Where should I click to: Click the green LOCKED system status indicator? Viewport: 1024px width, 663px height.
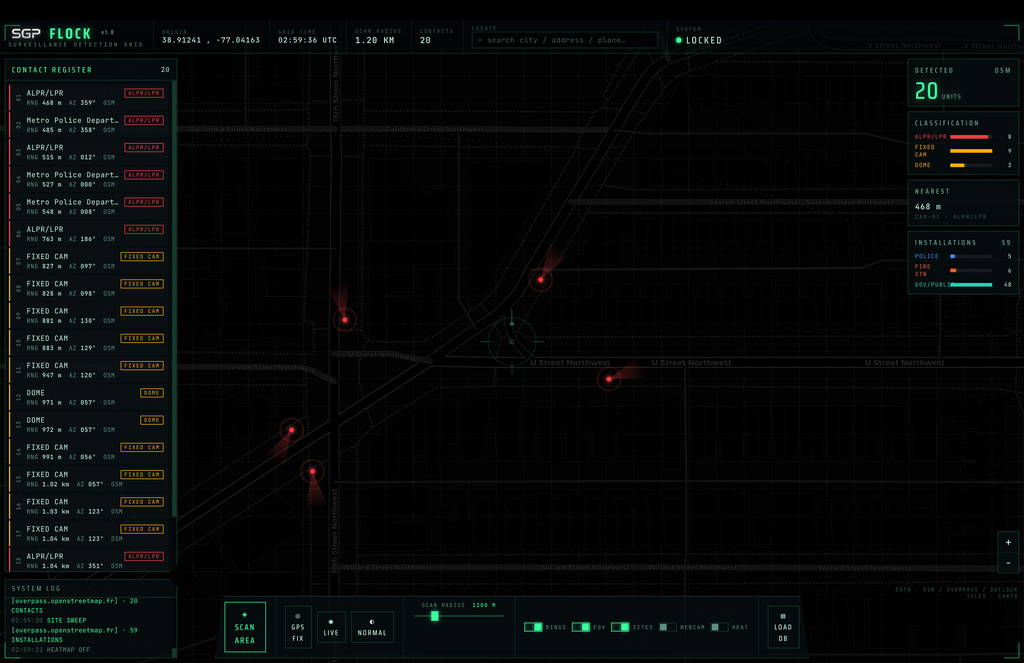[699, 40]
